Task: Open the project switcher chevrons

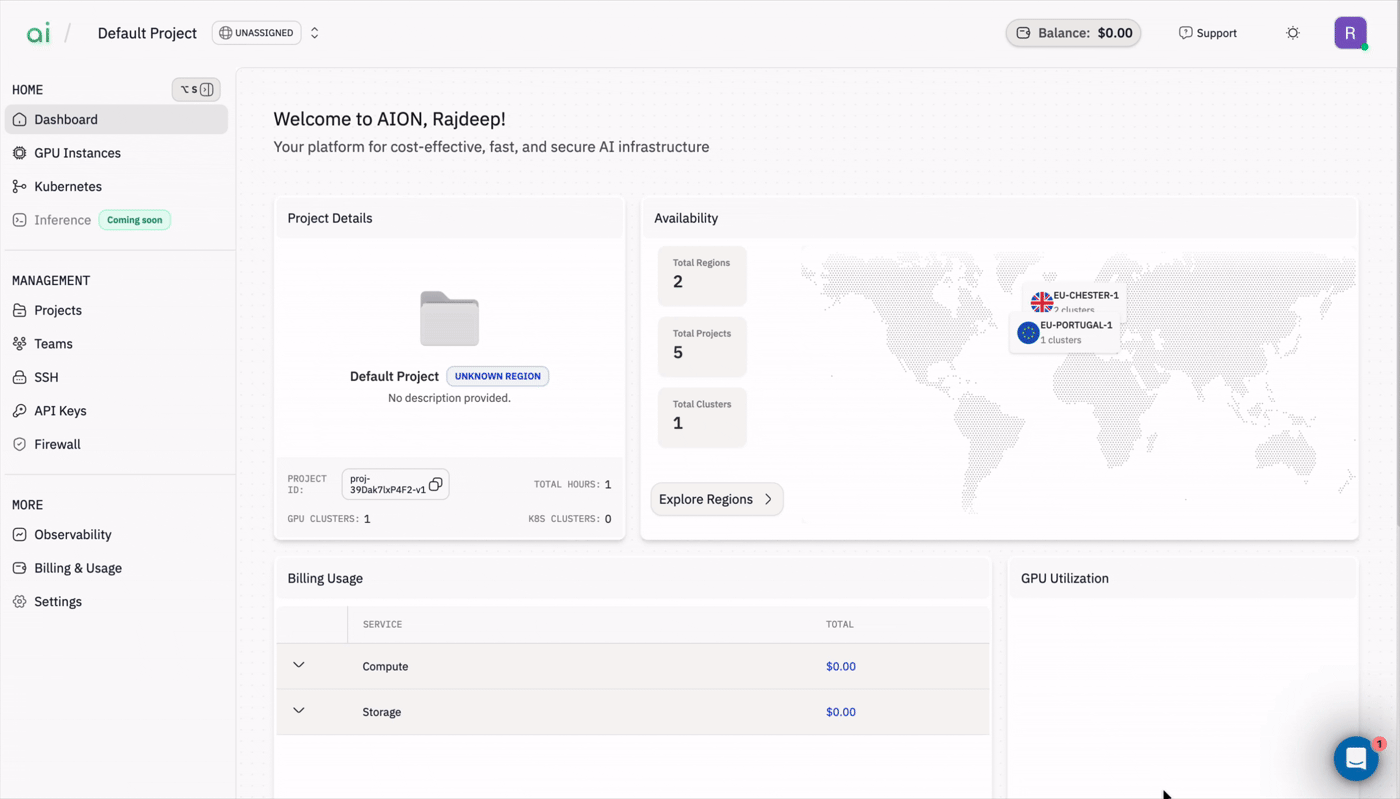Action: (x=314, y=33)
